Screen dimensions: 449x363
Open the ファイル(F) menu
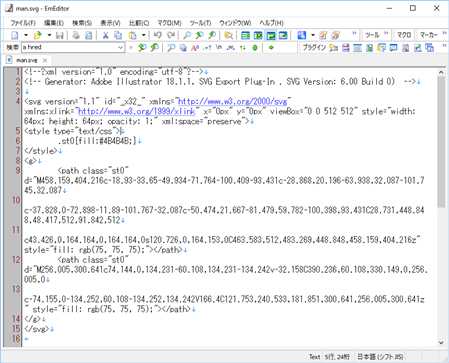(x=23, y=23)
